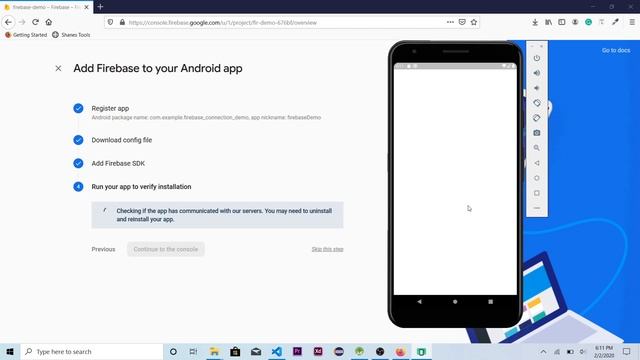Open page actions three-dot menu
Viewport: 640px width, 360px height.
(450, 22)
